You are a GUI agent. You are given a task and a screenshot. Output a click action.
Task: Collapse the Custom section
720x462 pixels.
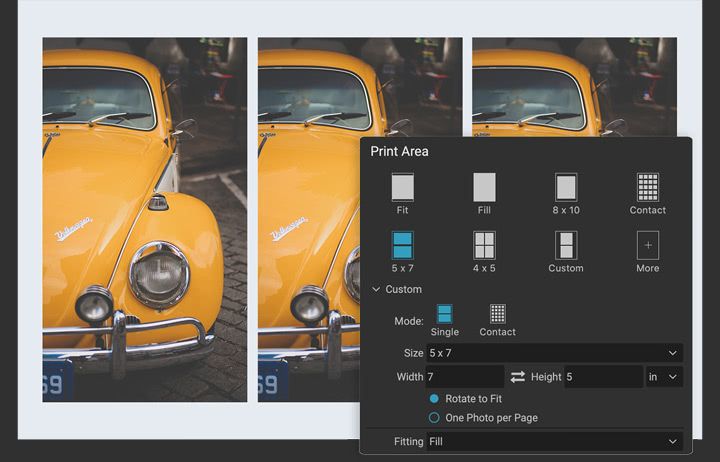pyautogui.click(x=376, y=289)
